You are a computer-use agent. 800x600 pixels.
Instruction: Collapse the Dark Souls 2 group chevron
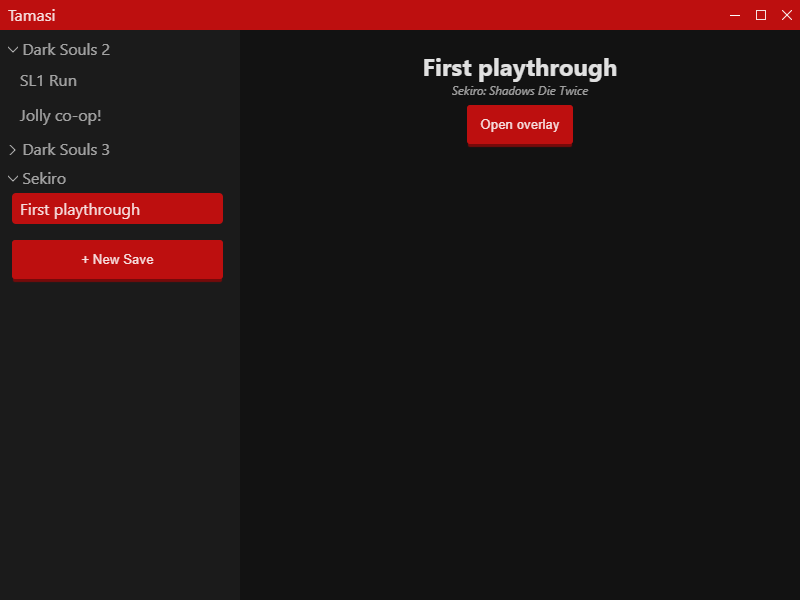pyautogui.click(x=13, y=49)
